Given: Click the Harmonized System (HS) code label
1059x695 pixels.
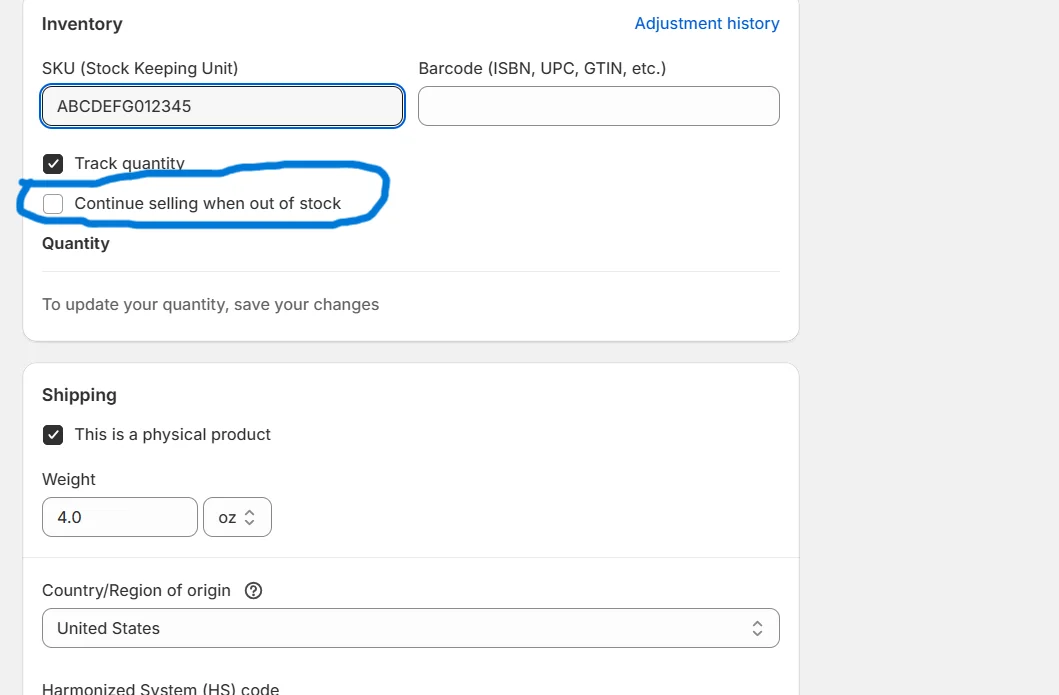Looking at the screenshot, I should pos(160,688).
